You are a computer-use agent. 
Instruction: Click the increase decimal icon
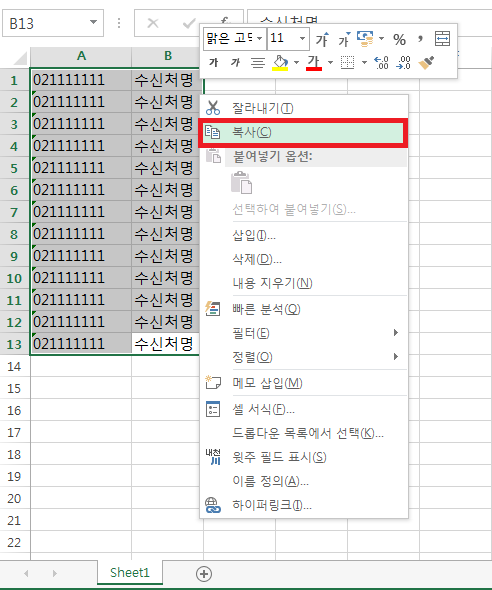coord(381,63)
